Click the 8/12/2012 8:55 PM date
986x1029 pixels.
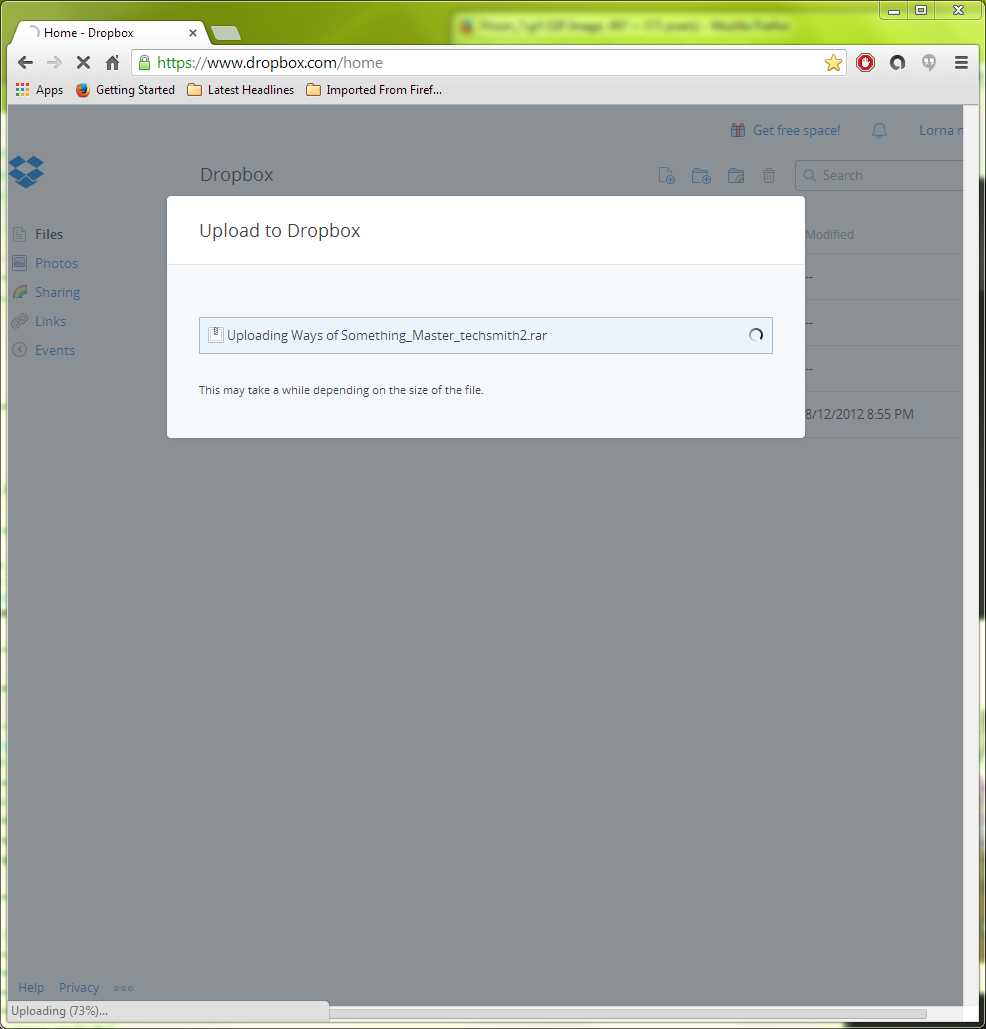click(x=859, y=414)
